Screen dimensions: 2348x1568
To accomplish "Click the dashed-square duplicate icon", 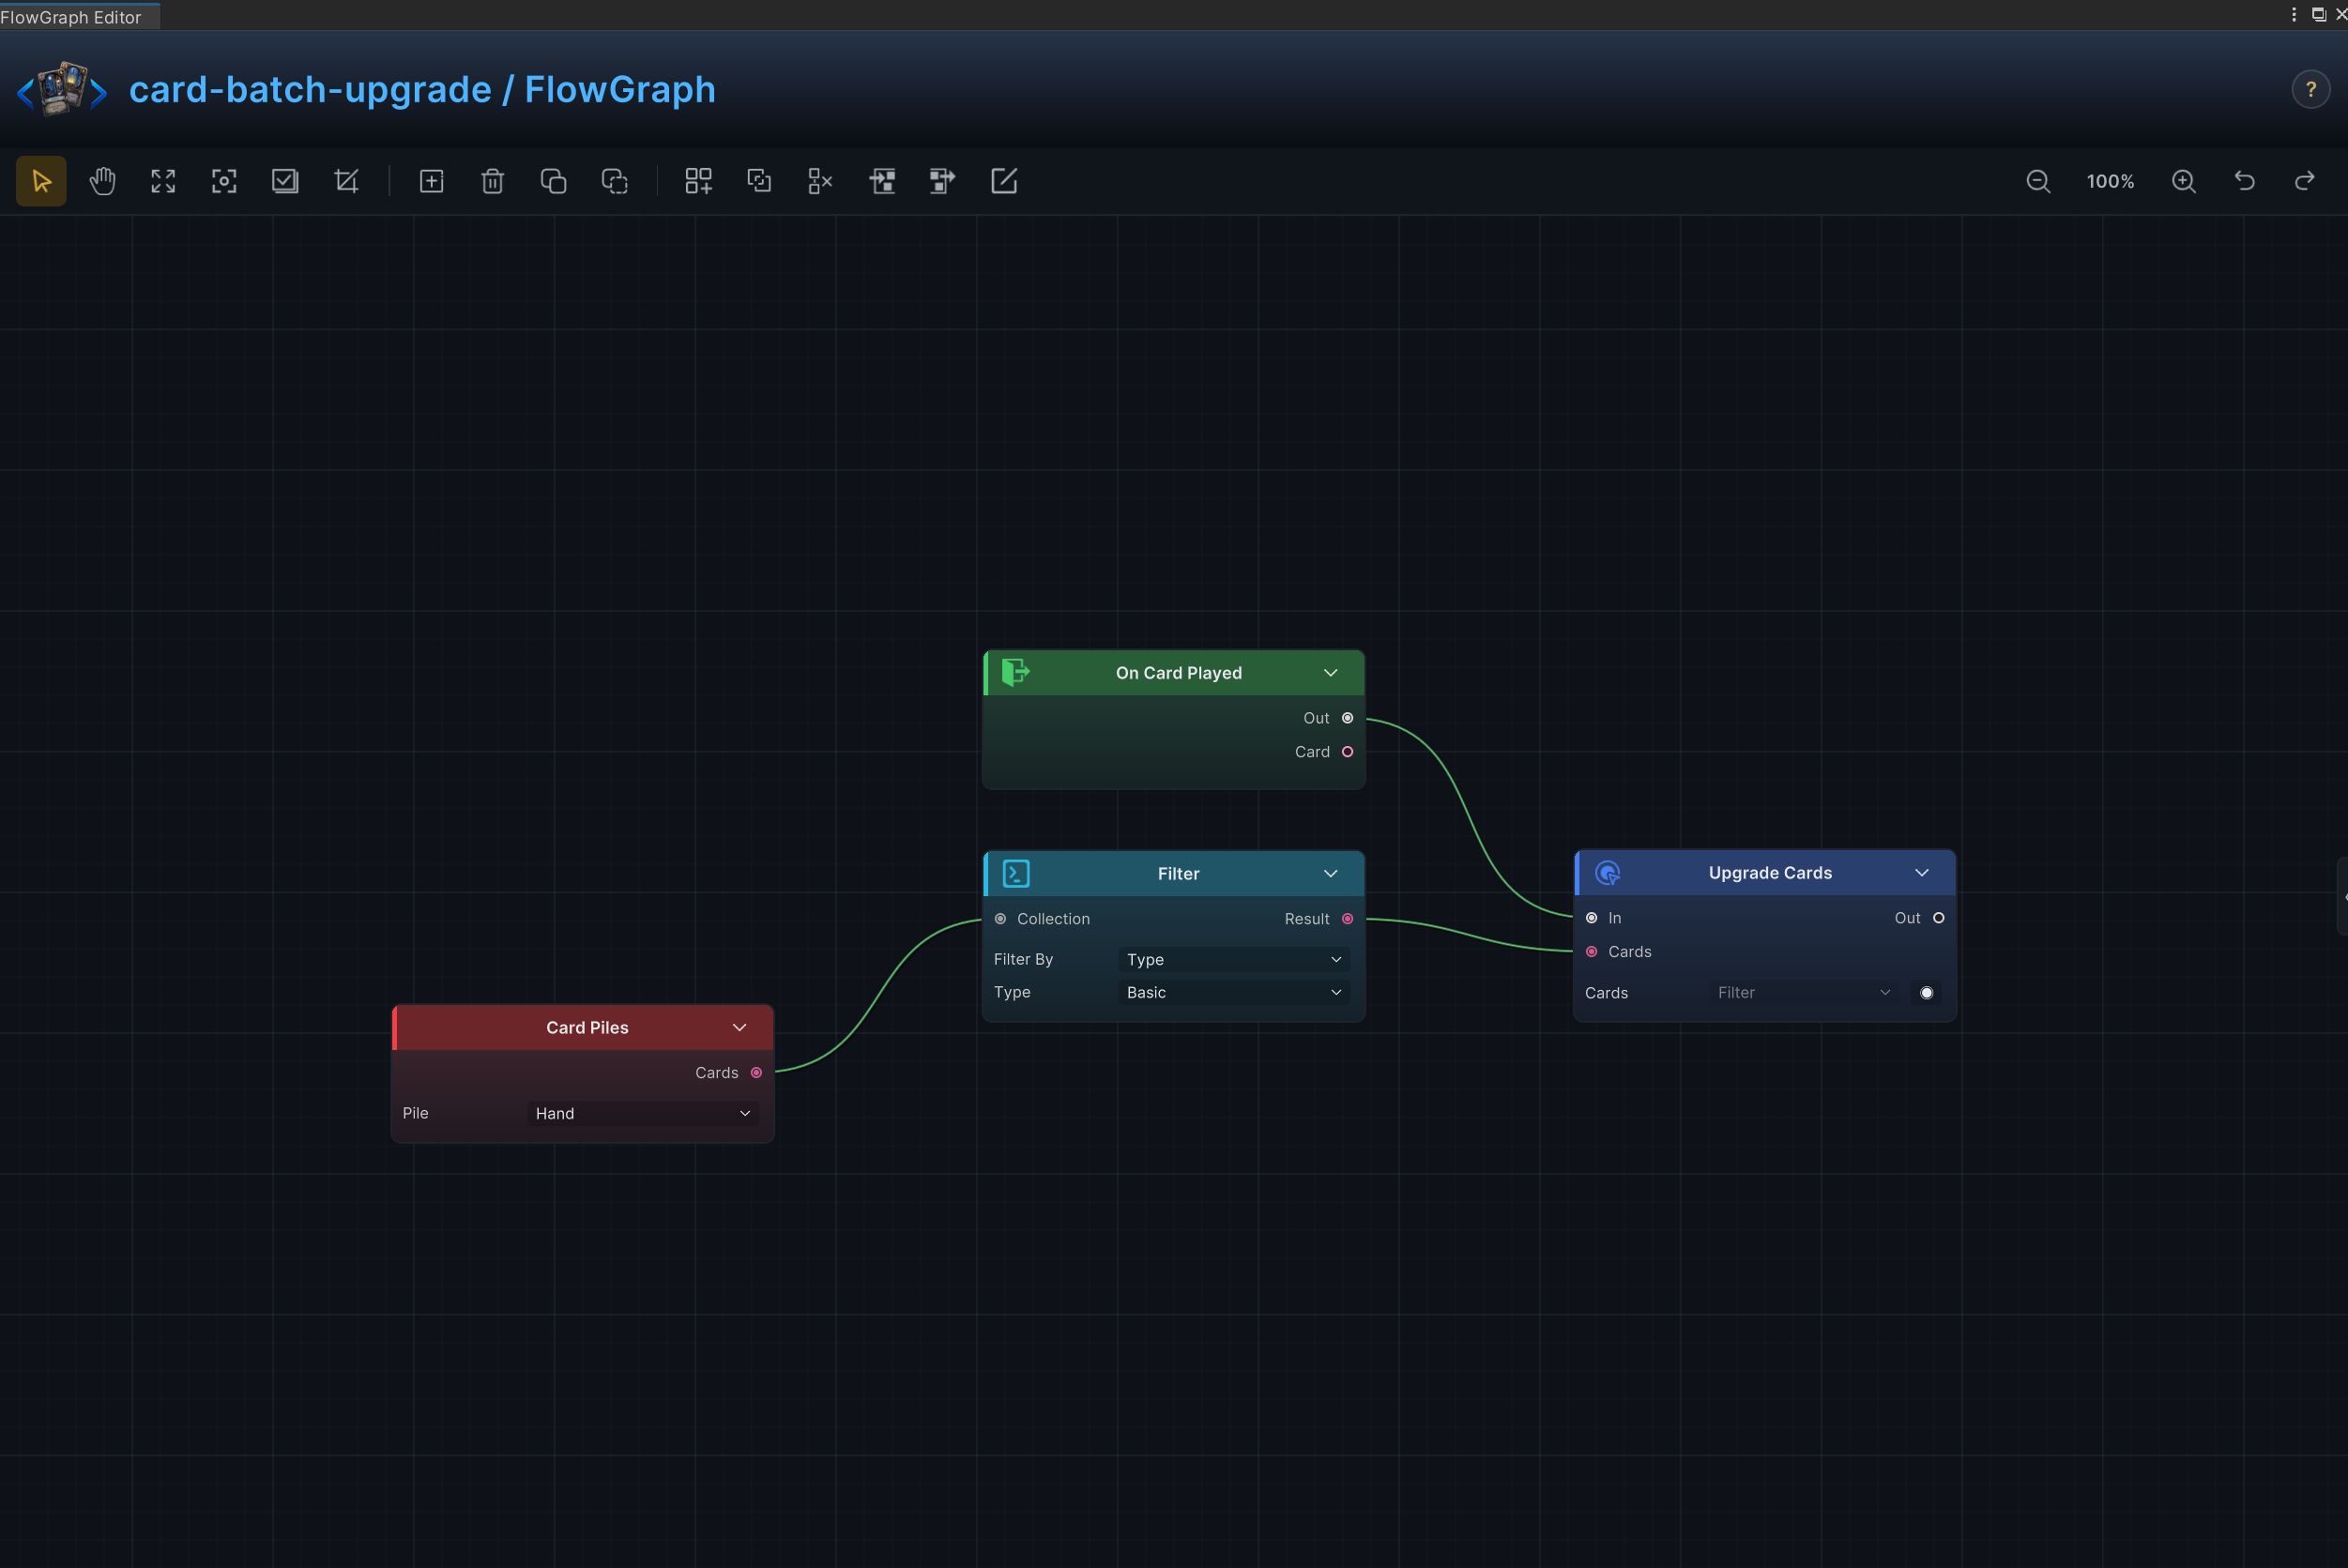I will click(x=614, y=181).
